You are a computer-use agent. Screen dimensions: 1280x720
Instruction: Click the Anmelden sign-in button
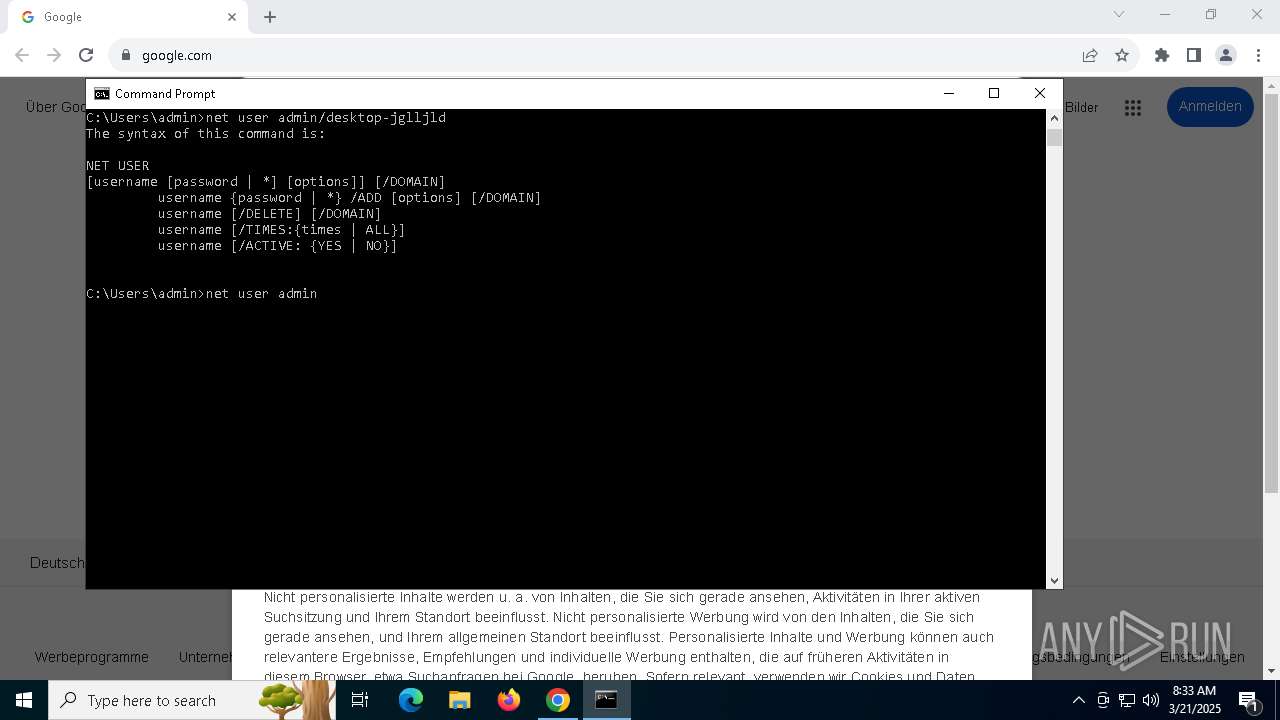click(x=1210, y=107)
